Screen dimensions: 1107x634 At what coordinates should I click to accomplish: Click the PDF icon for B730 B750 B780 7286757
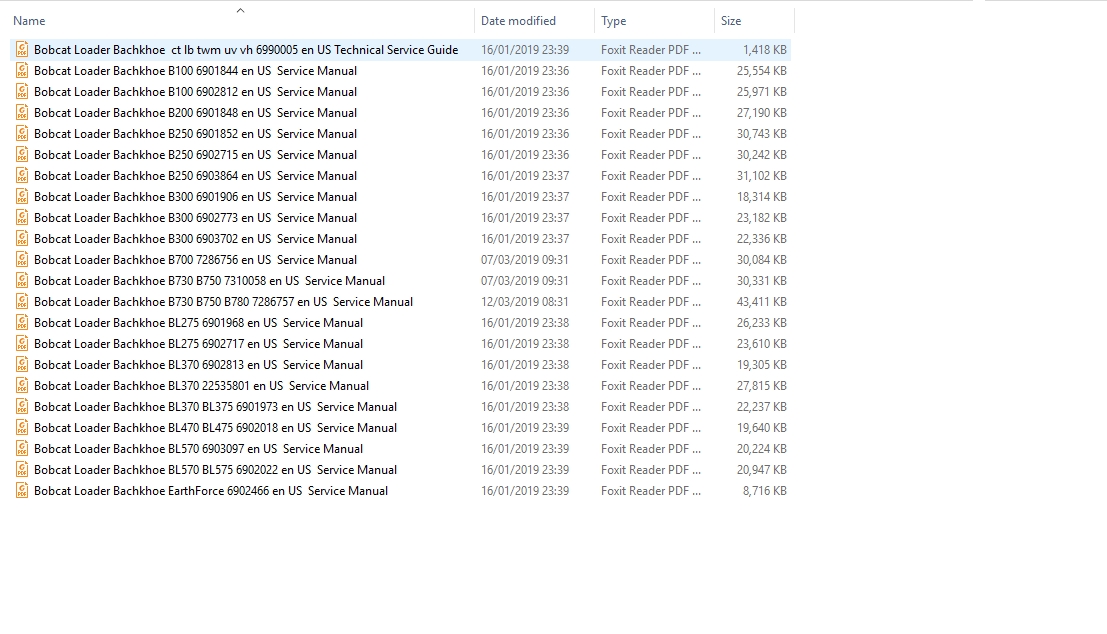[22, 301]
